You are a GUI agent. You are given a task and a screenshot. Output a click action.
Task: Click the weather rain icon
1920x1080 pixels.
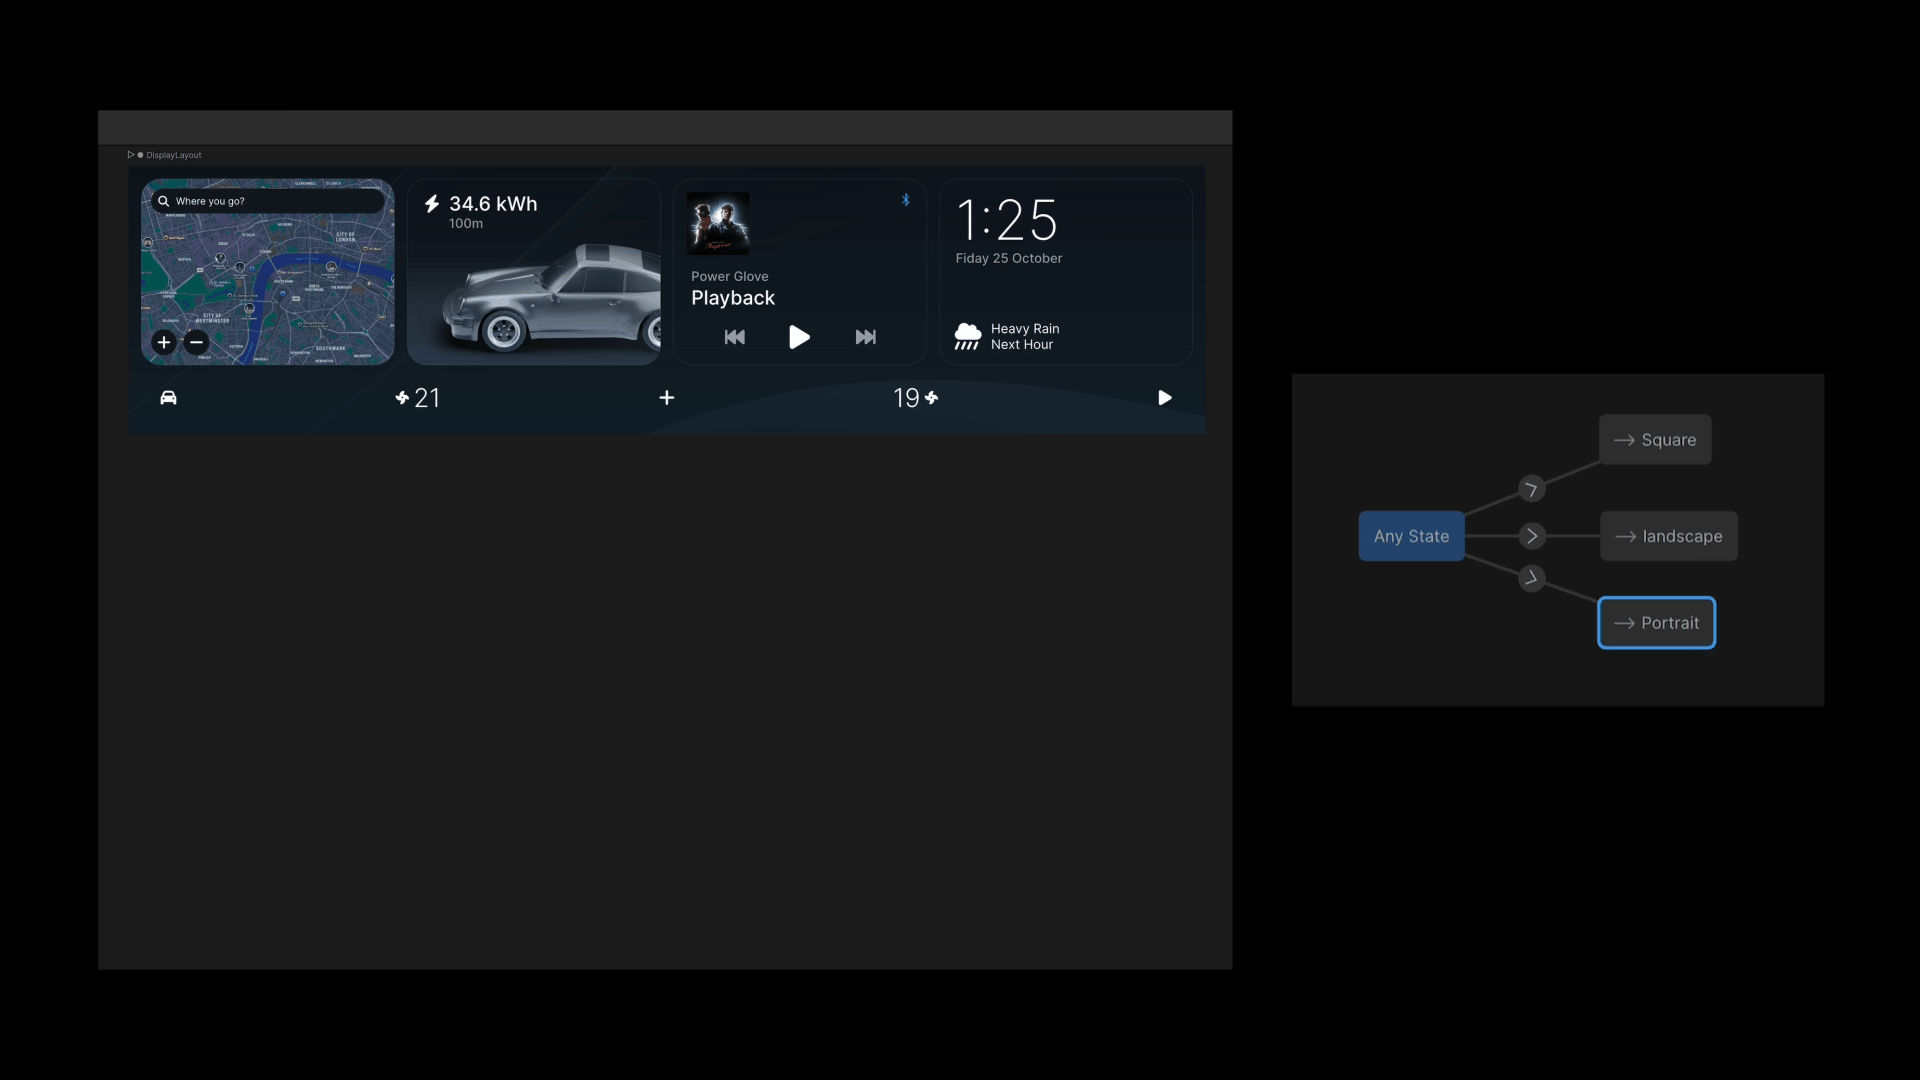pos(967,335)
